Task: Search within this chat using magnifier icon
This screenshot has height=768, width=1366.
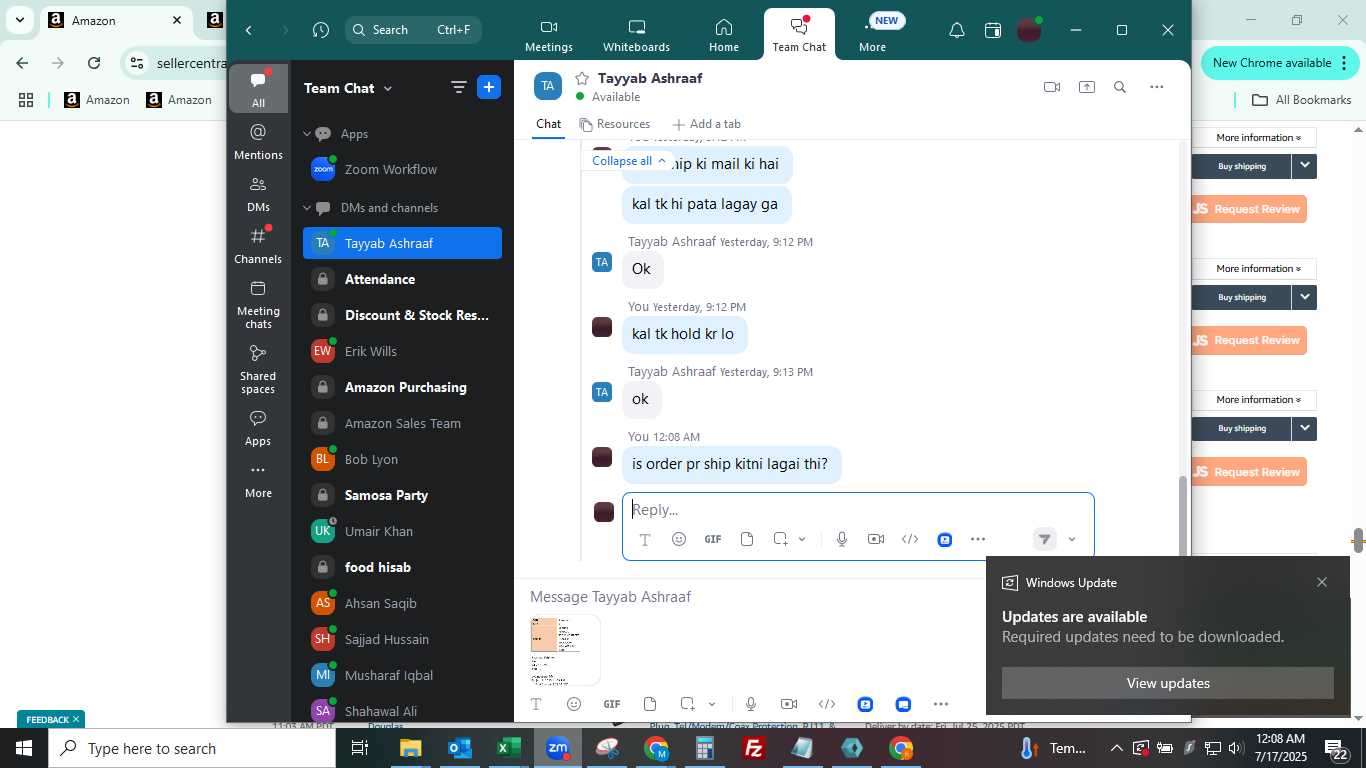Action: tap(1120, 87)
